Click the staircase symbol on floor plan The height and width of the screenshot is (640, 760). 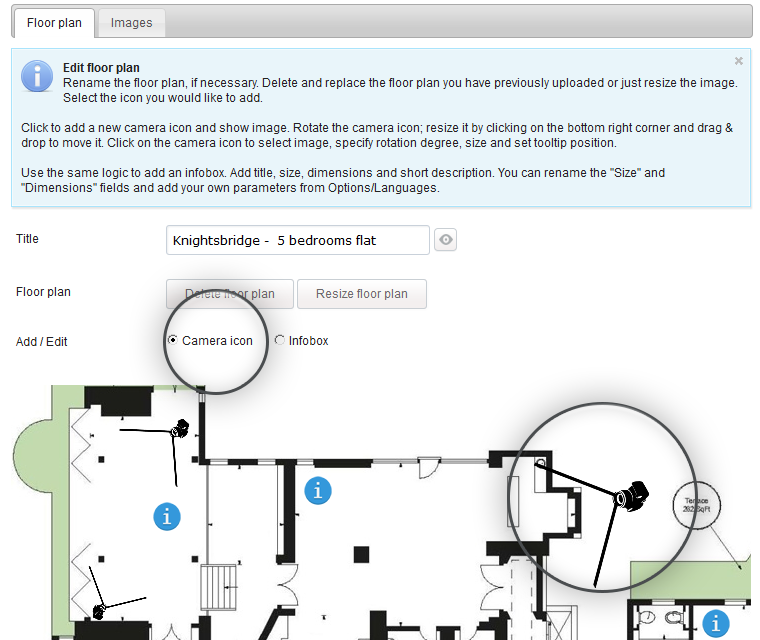[219, 587]
